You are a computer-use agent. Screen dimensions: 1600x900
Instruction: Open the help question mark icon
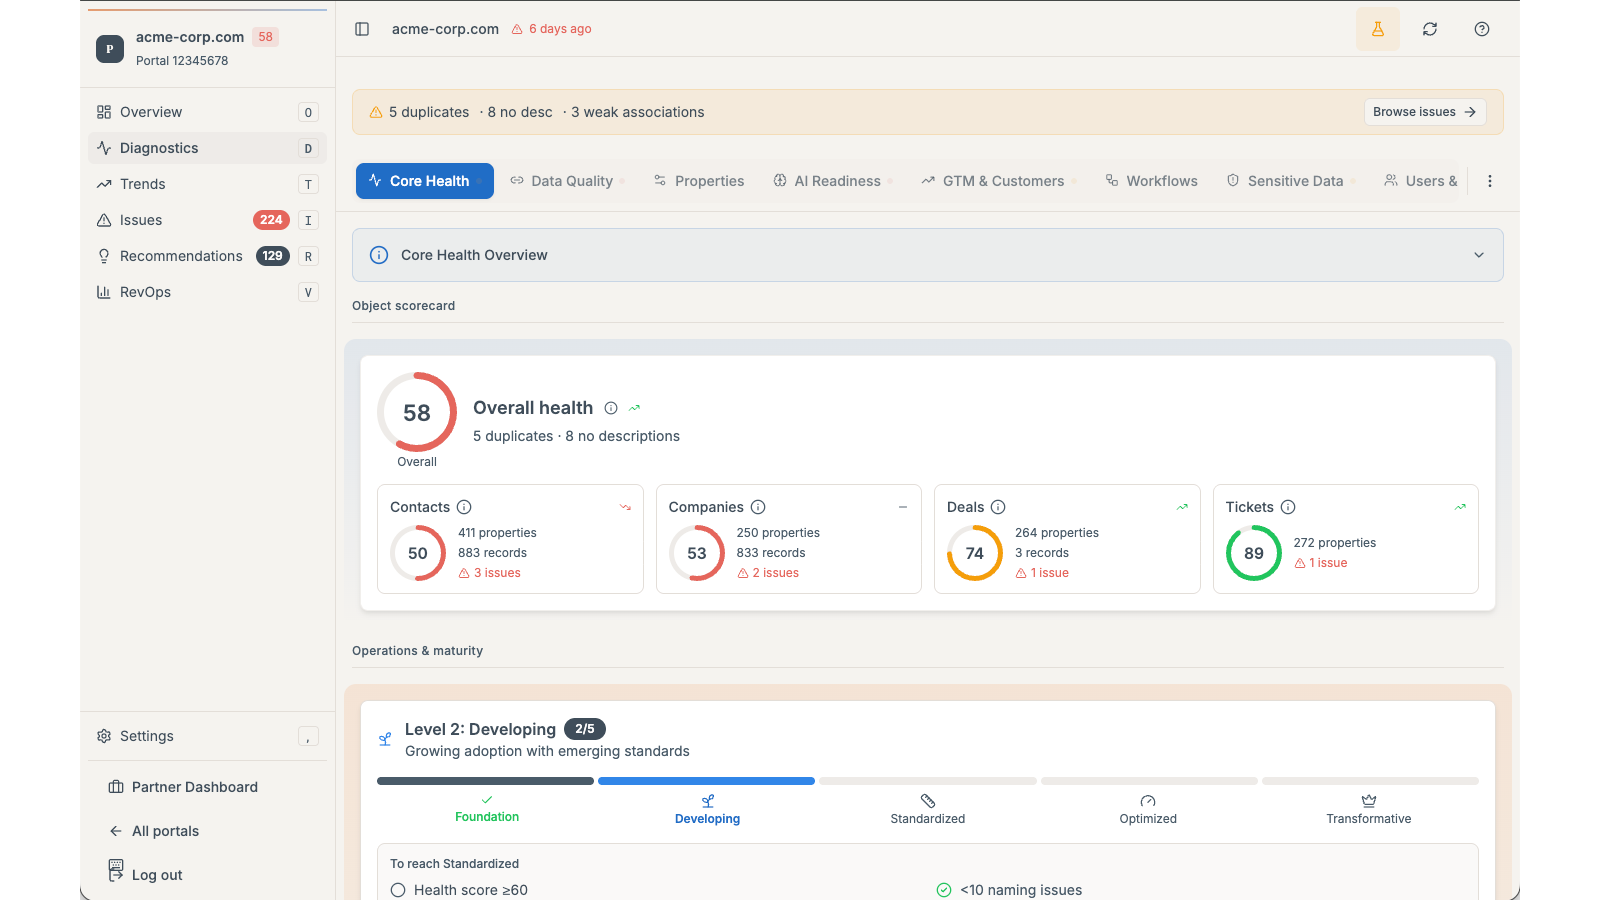(x=1482, y=29)
